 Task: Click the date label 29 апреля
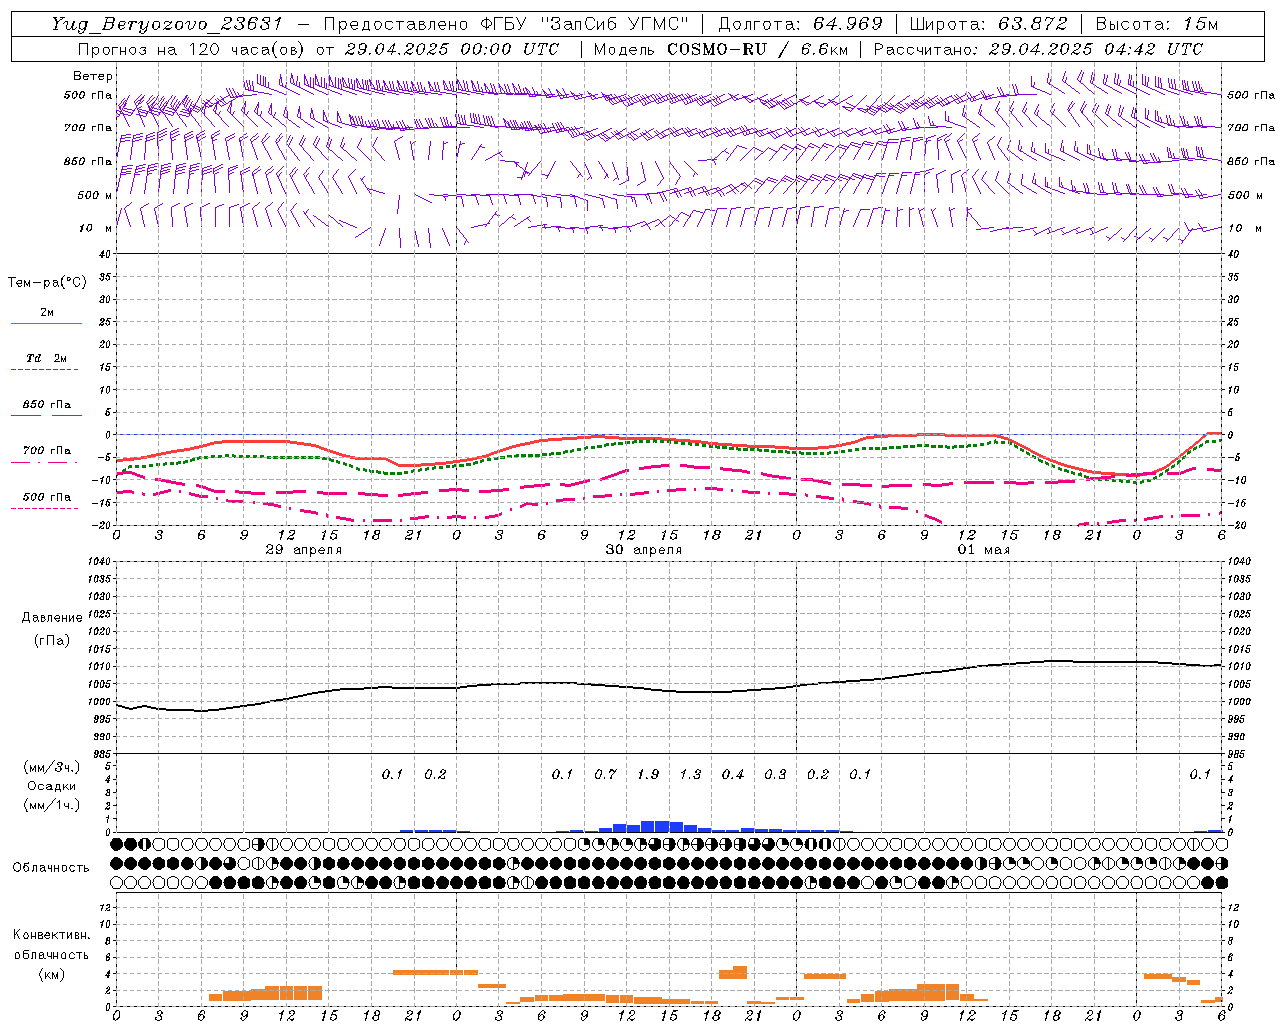[x=304, y=550]
